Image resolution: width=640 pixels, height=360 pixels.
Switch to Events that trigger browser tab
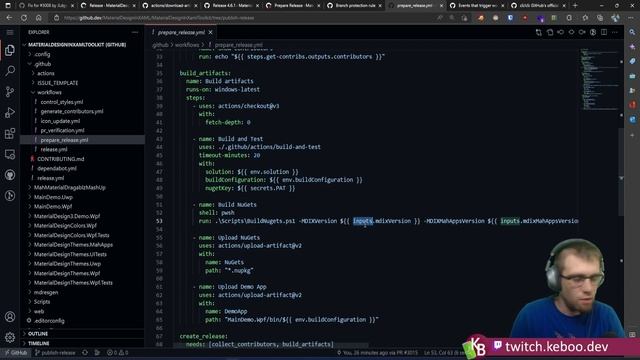(x=477, y=6)
